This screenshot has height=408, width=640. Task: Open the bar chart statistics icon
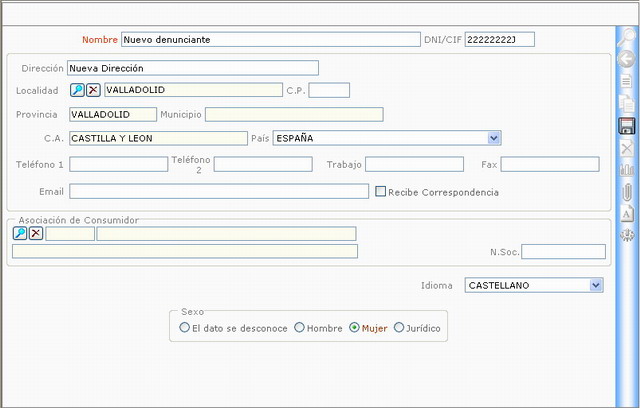coord(627,169)
